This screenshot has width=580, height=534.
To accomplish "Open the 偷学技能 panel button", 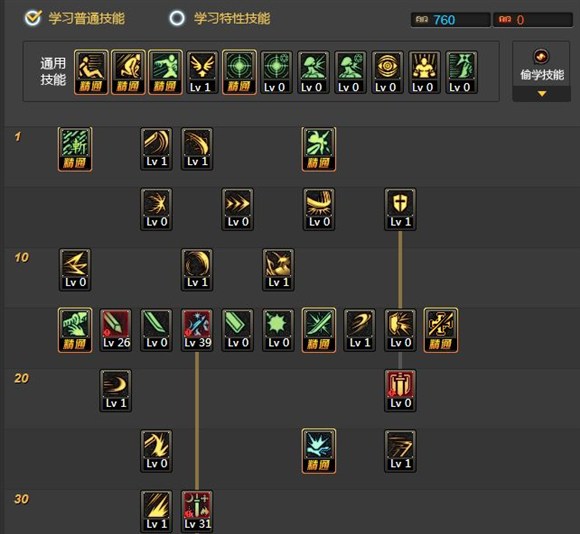I will [542, 66].
